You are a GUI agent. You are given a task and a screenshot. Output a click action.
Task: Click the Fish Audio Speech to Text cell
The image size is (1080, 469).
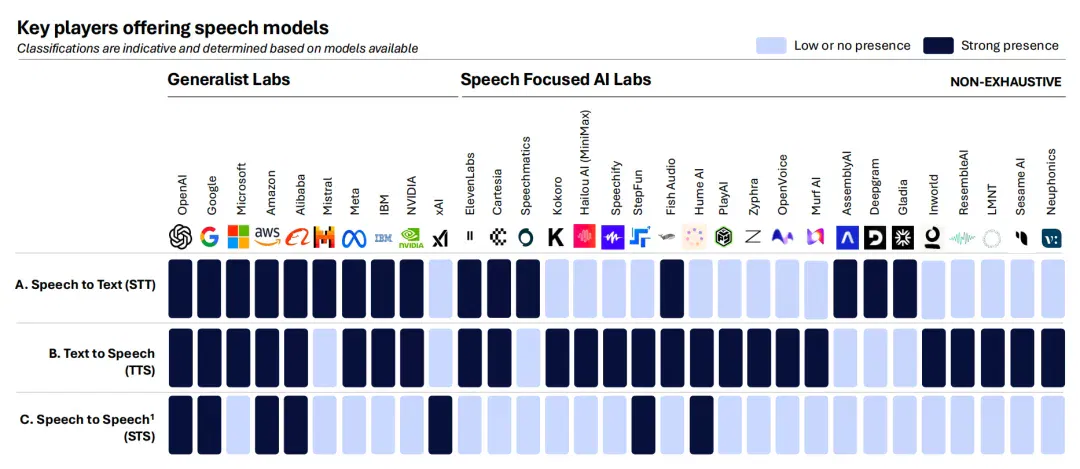tap(672, 289)
